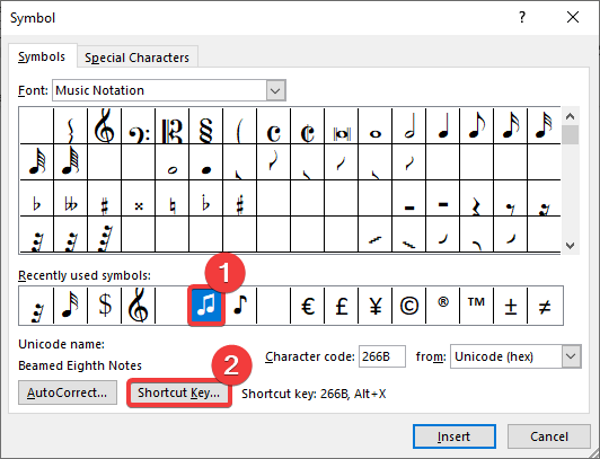Screen dimensions: 600x459
Task: Select the not-equal ≠ recent symbol
Action: coord(544,305)
